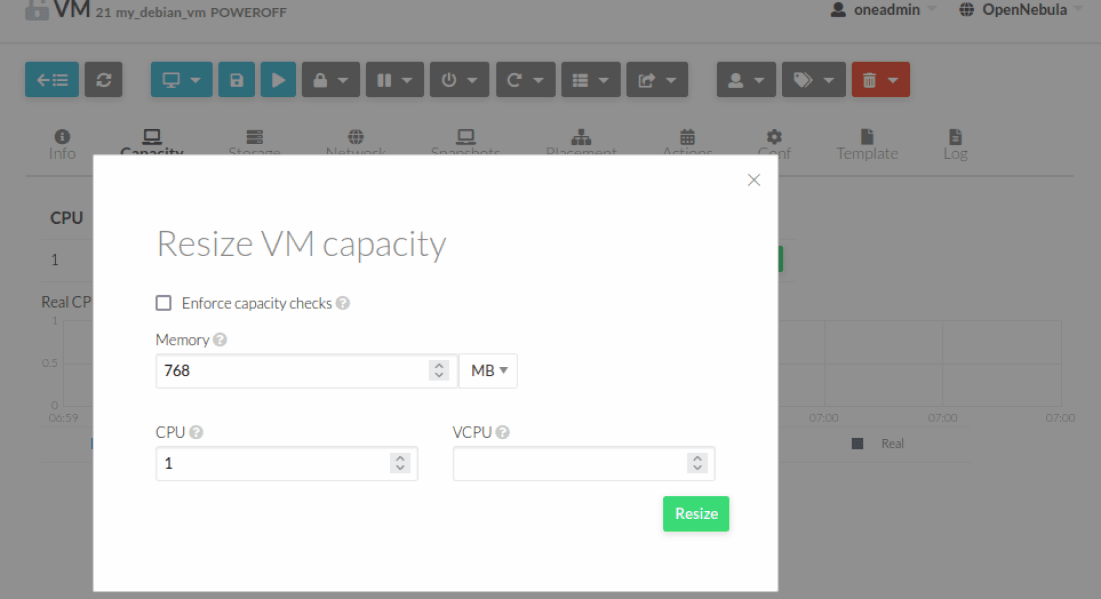Image resolution: width=1101 pixels, height=599 pixels.
Task: Open the Log tab
Action: pyautogui.click(x=955, y=144)
